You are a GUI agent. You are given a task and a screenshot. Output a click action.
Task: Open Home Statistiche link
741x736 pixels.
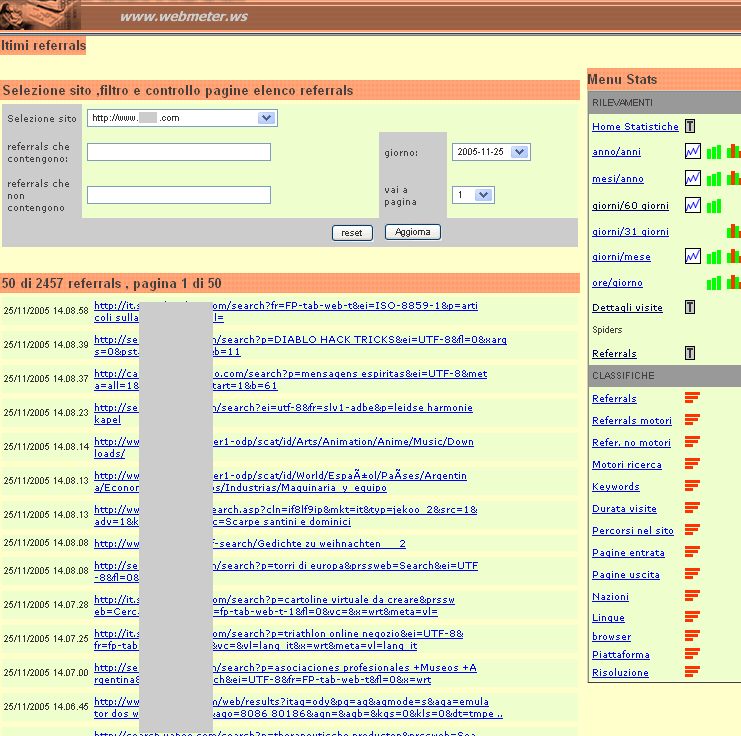pyautogui.click(x=635, y=127)
